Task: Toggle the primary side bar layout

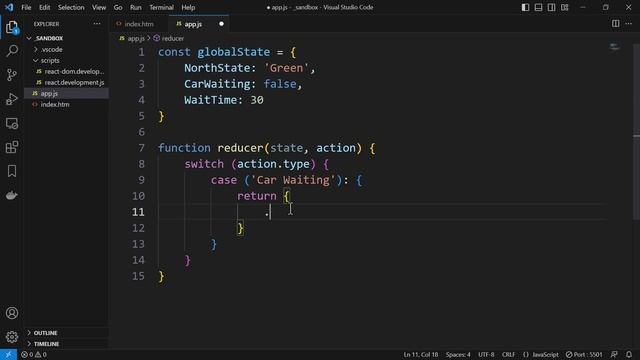Action: click(525, 7)
